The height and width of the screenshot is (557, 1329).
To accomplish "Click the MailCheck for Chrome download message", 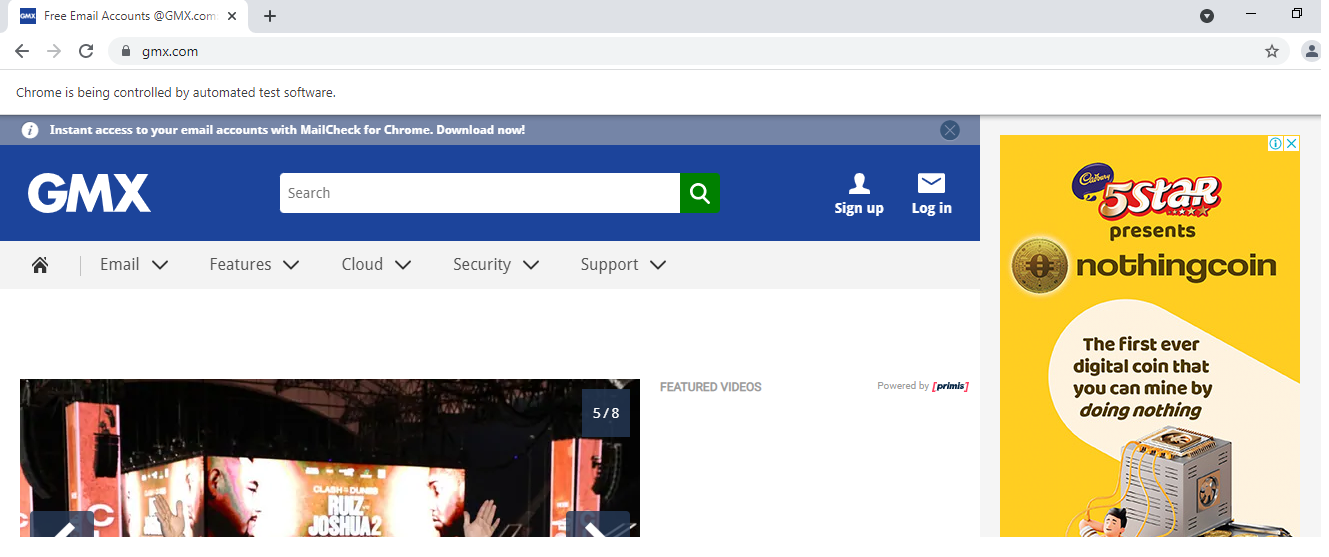I will [x=287, y=130].
